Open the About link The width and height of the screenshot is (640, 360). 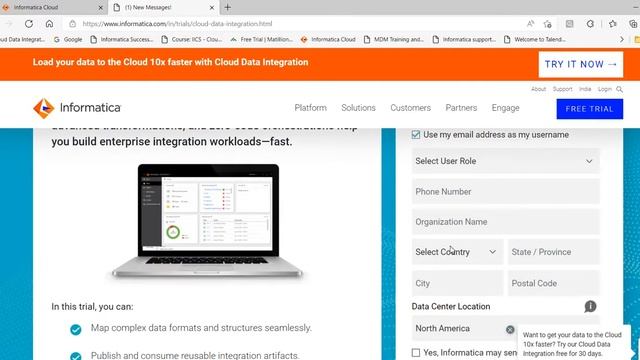point(538,89)
